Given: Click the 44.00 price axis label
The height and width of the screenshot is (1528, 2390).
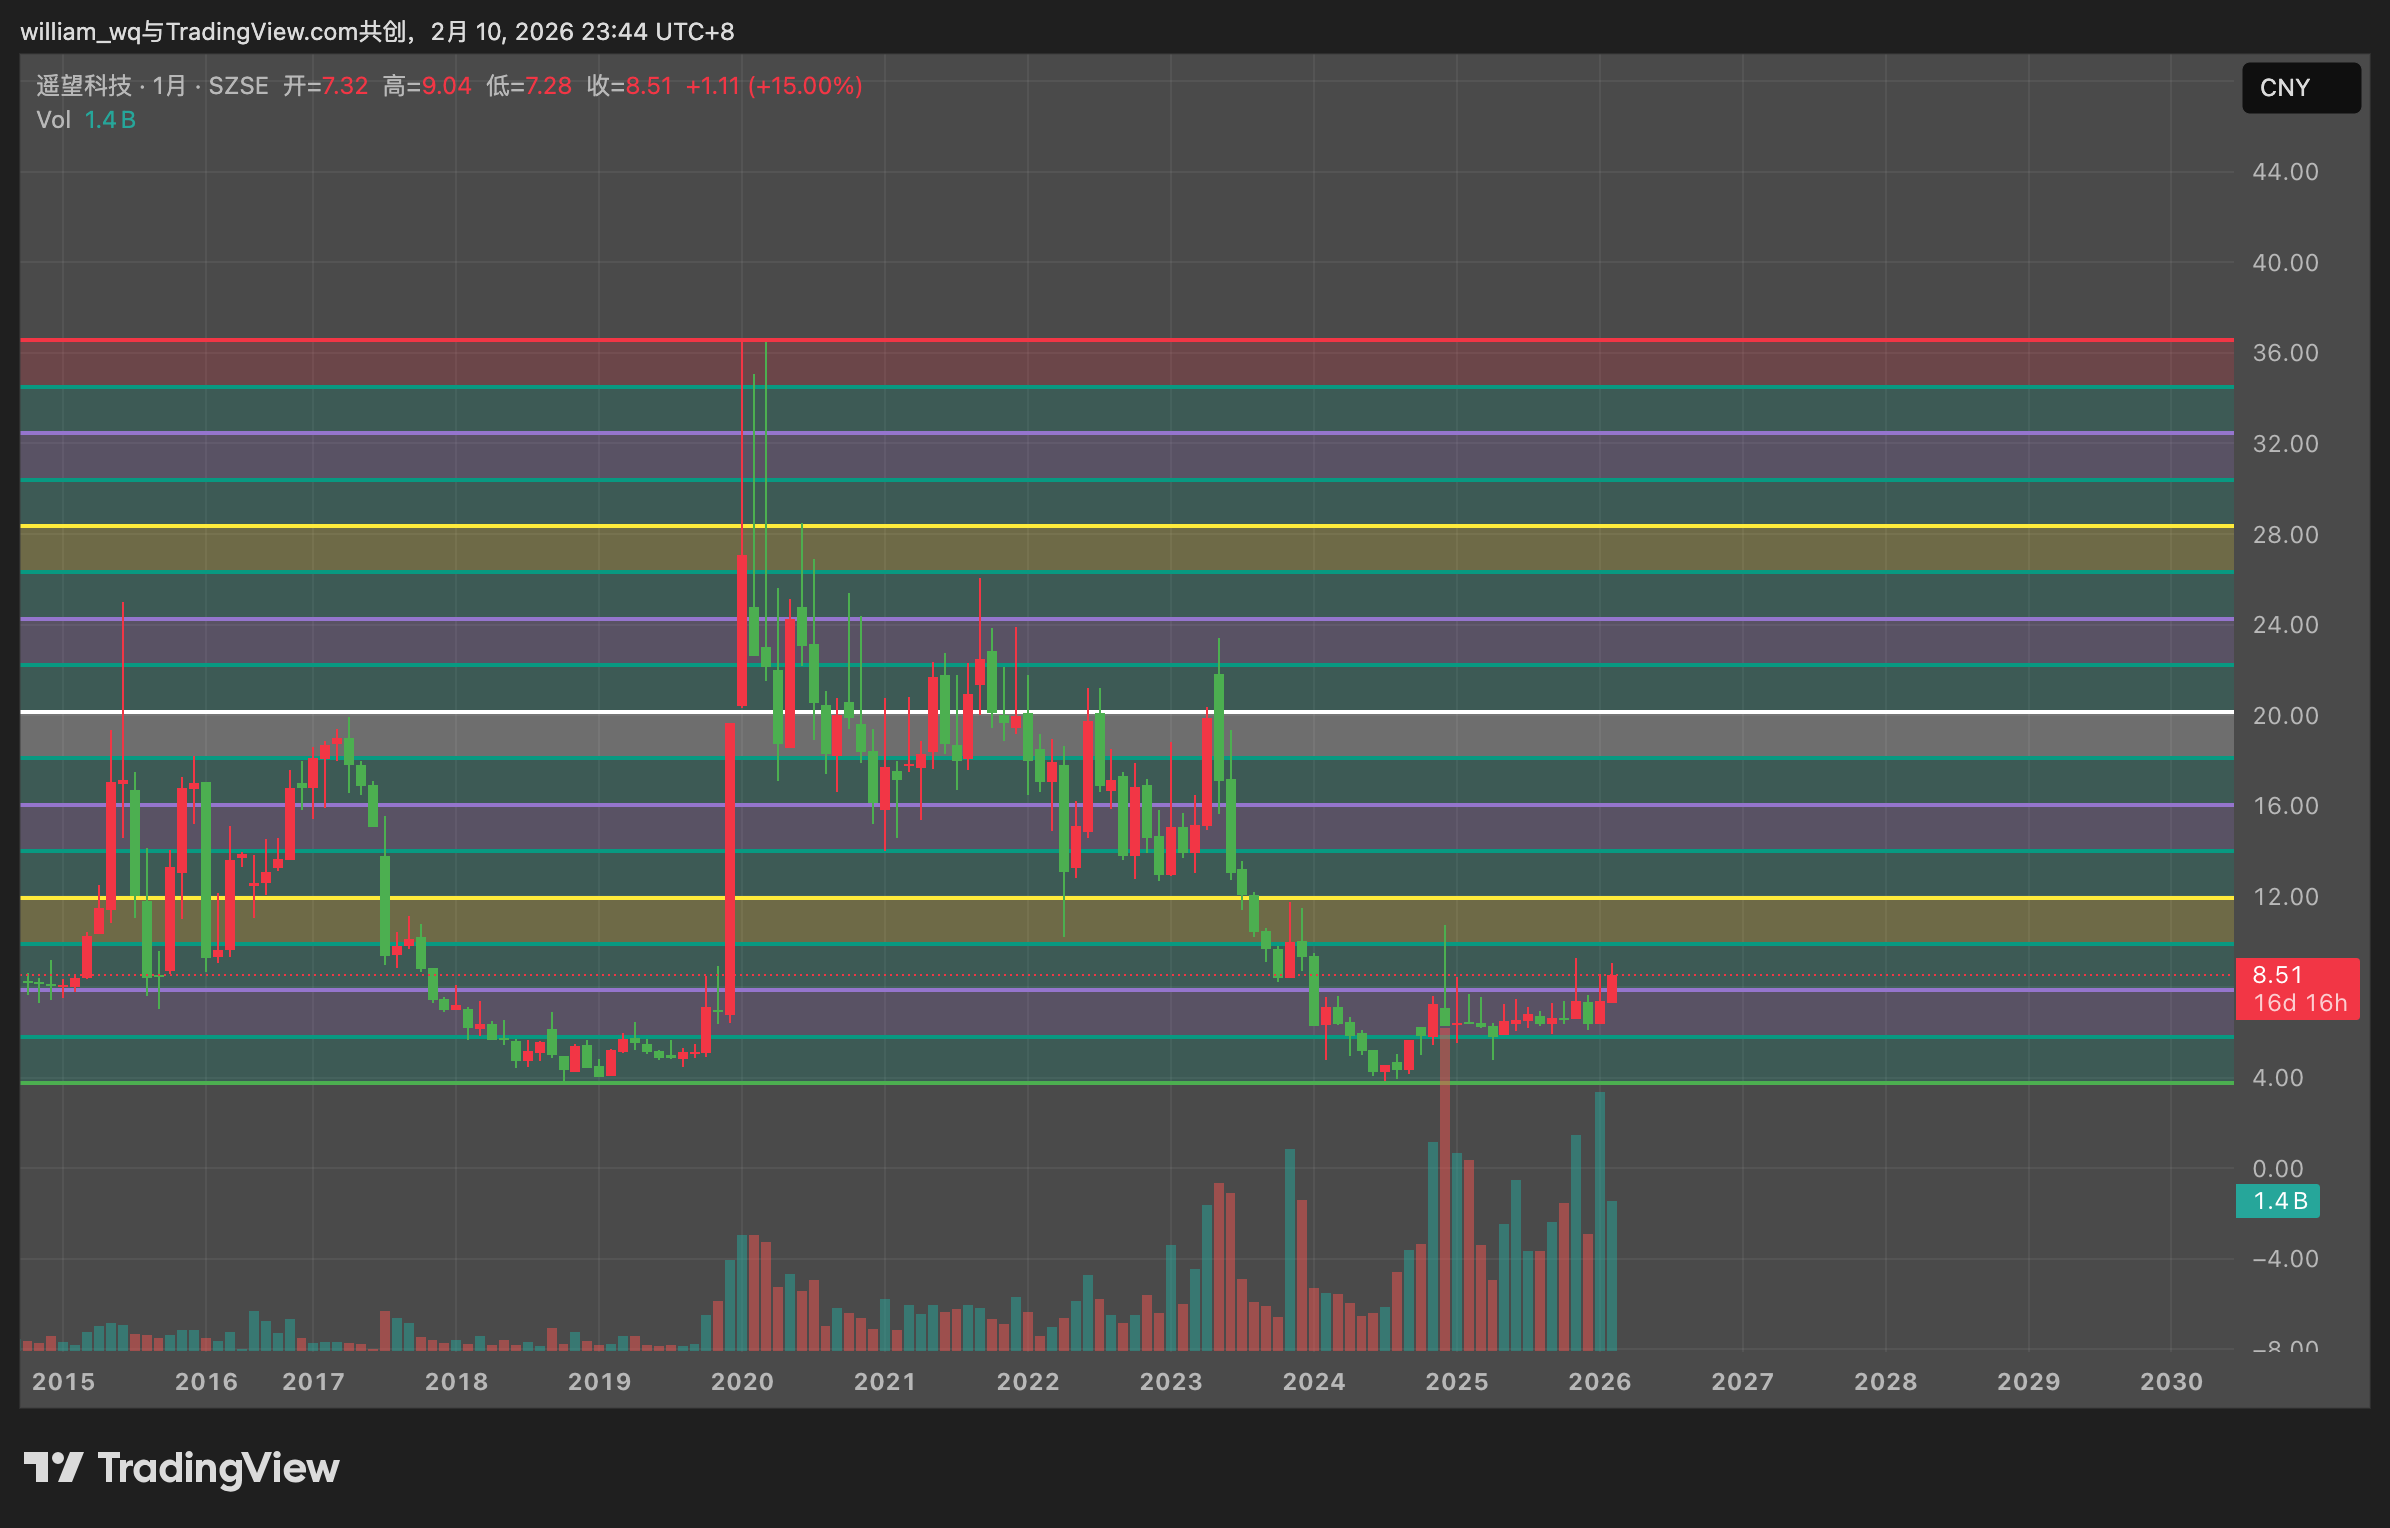Looking at the screenshot, I should coord(2284,172).
